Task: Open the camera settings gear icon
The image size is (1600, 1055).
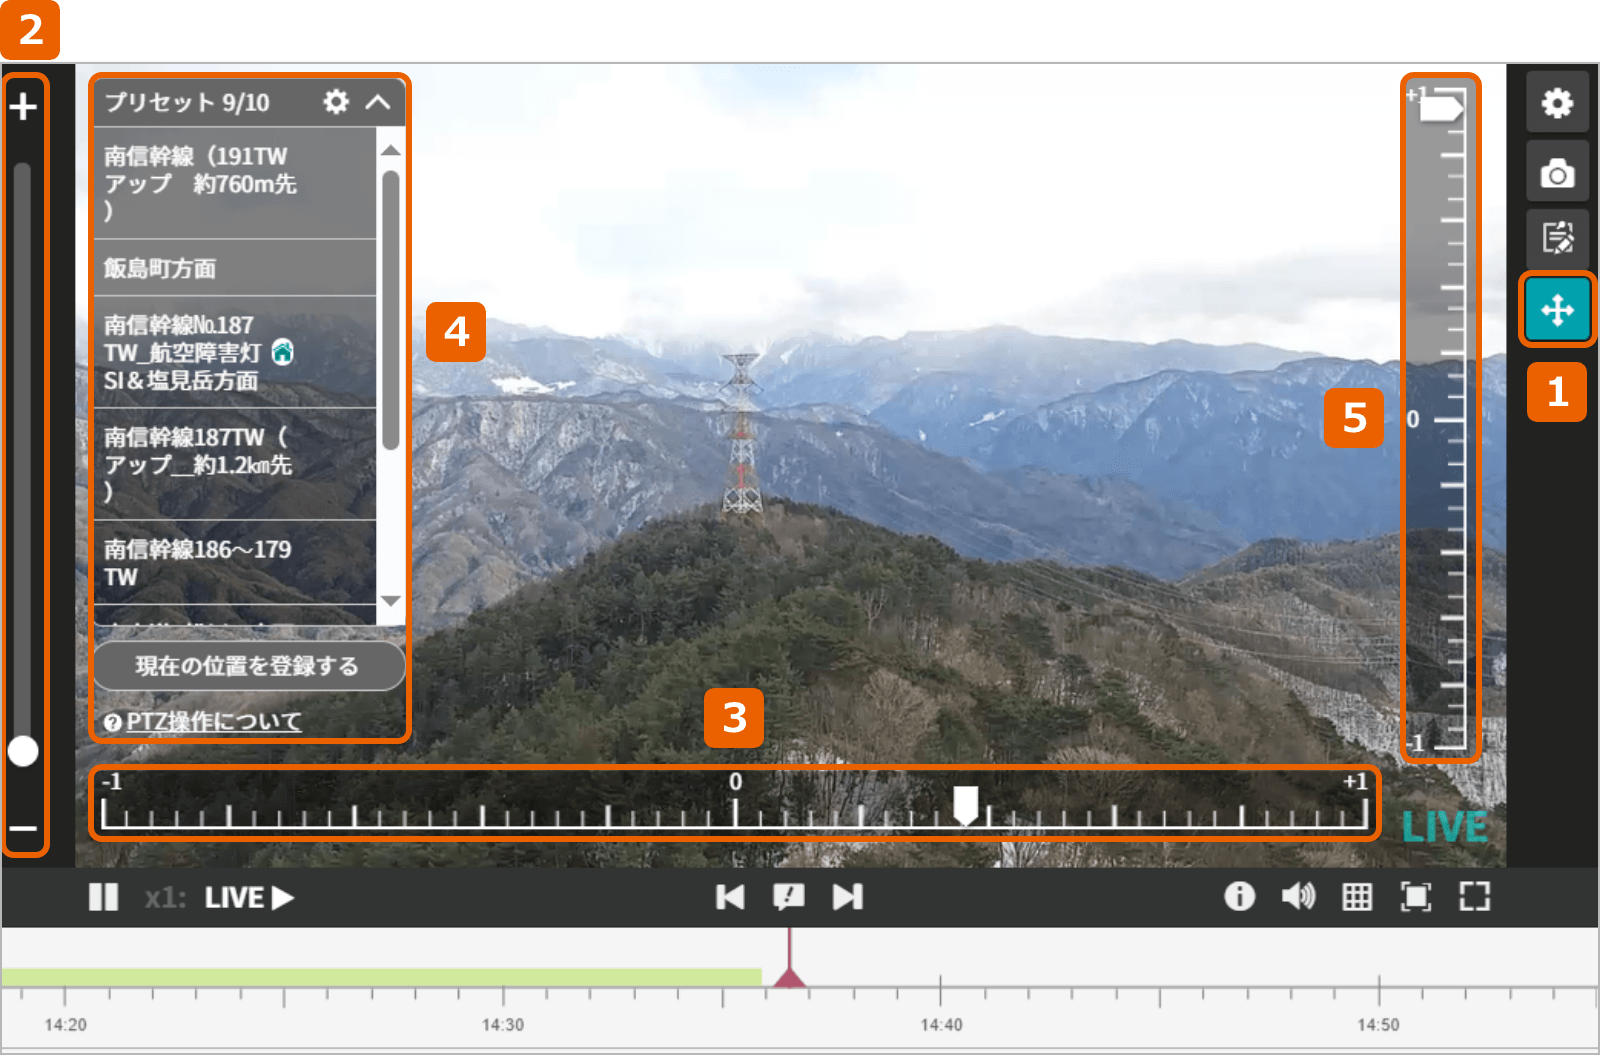Action: (1557, 103)
